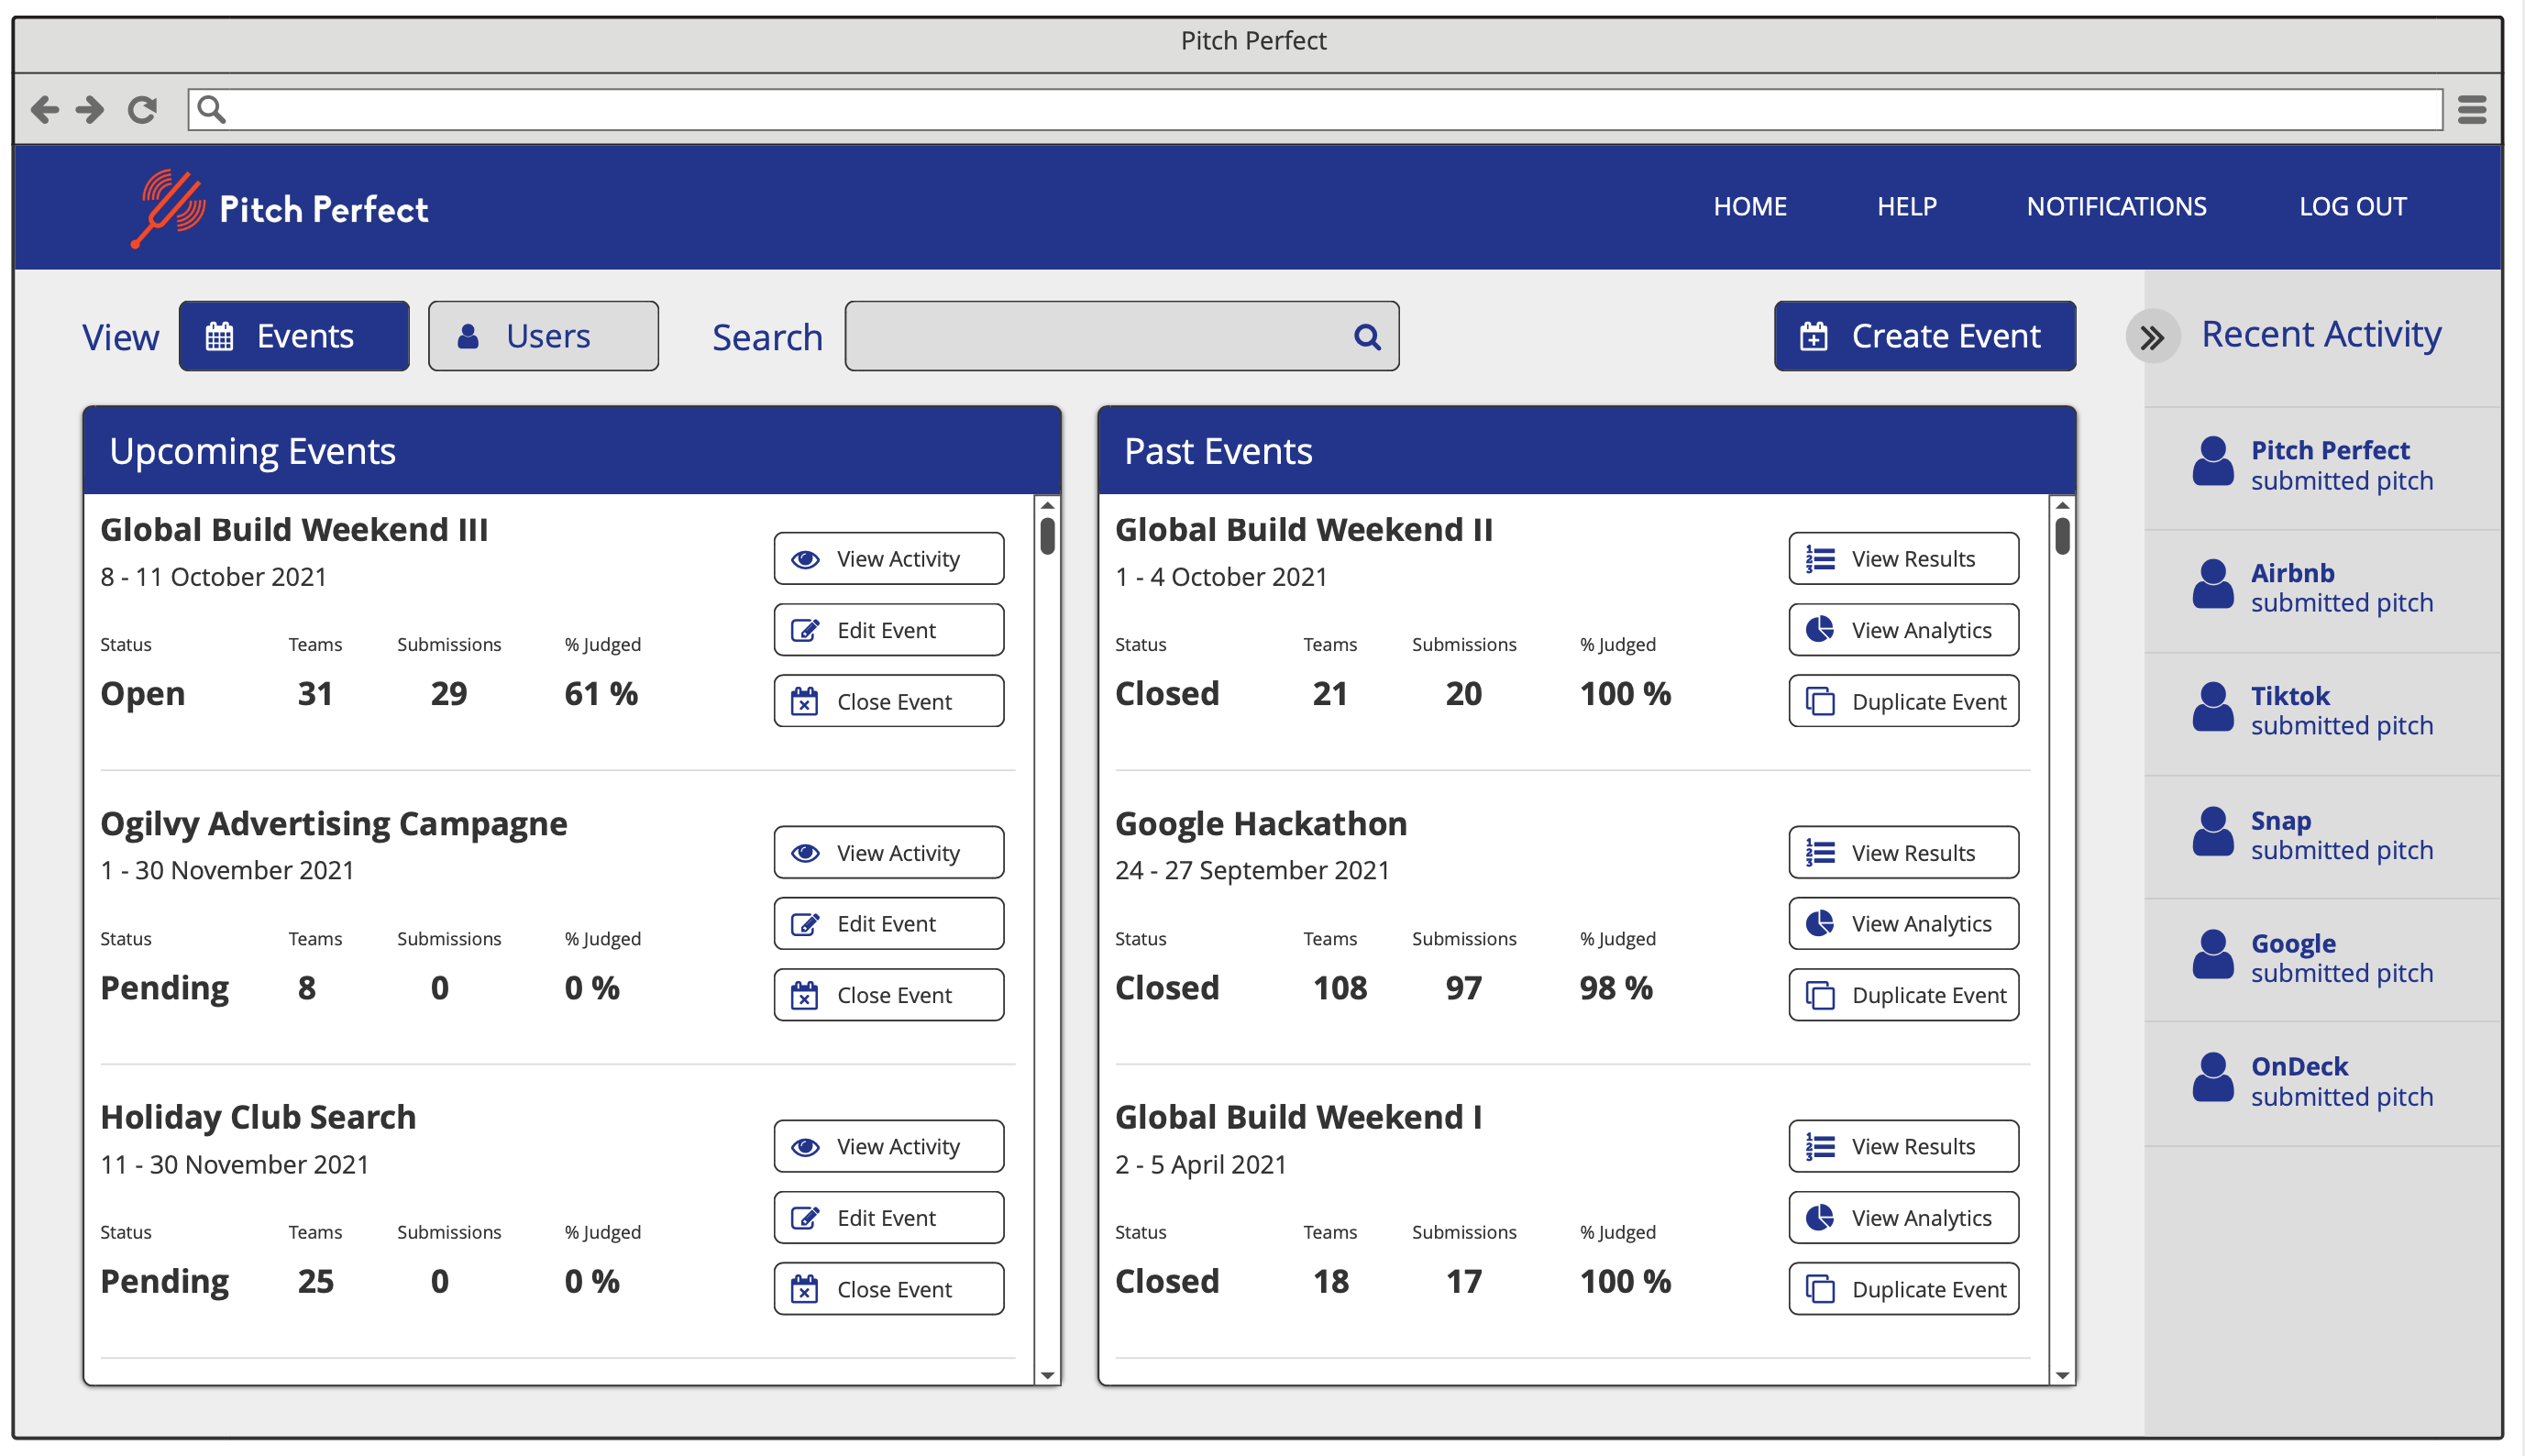Click the list icon for Global Build Weekend II results
Screen dimensions: 2525x1456
[x=1819, y=559]
